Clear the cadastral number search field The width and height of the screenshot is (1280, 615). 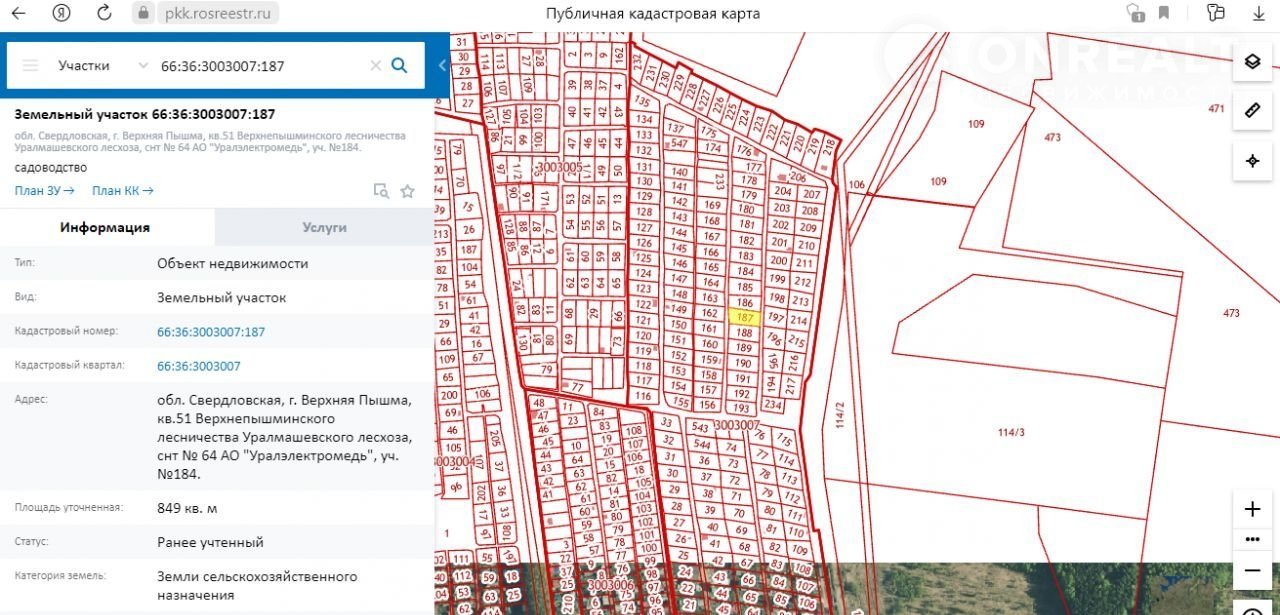point(376,66)
